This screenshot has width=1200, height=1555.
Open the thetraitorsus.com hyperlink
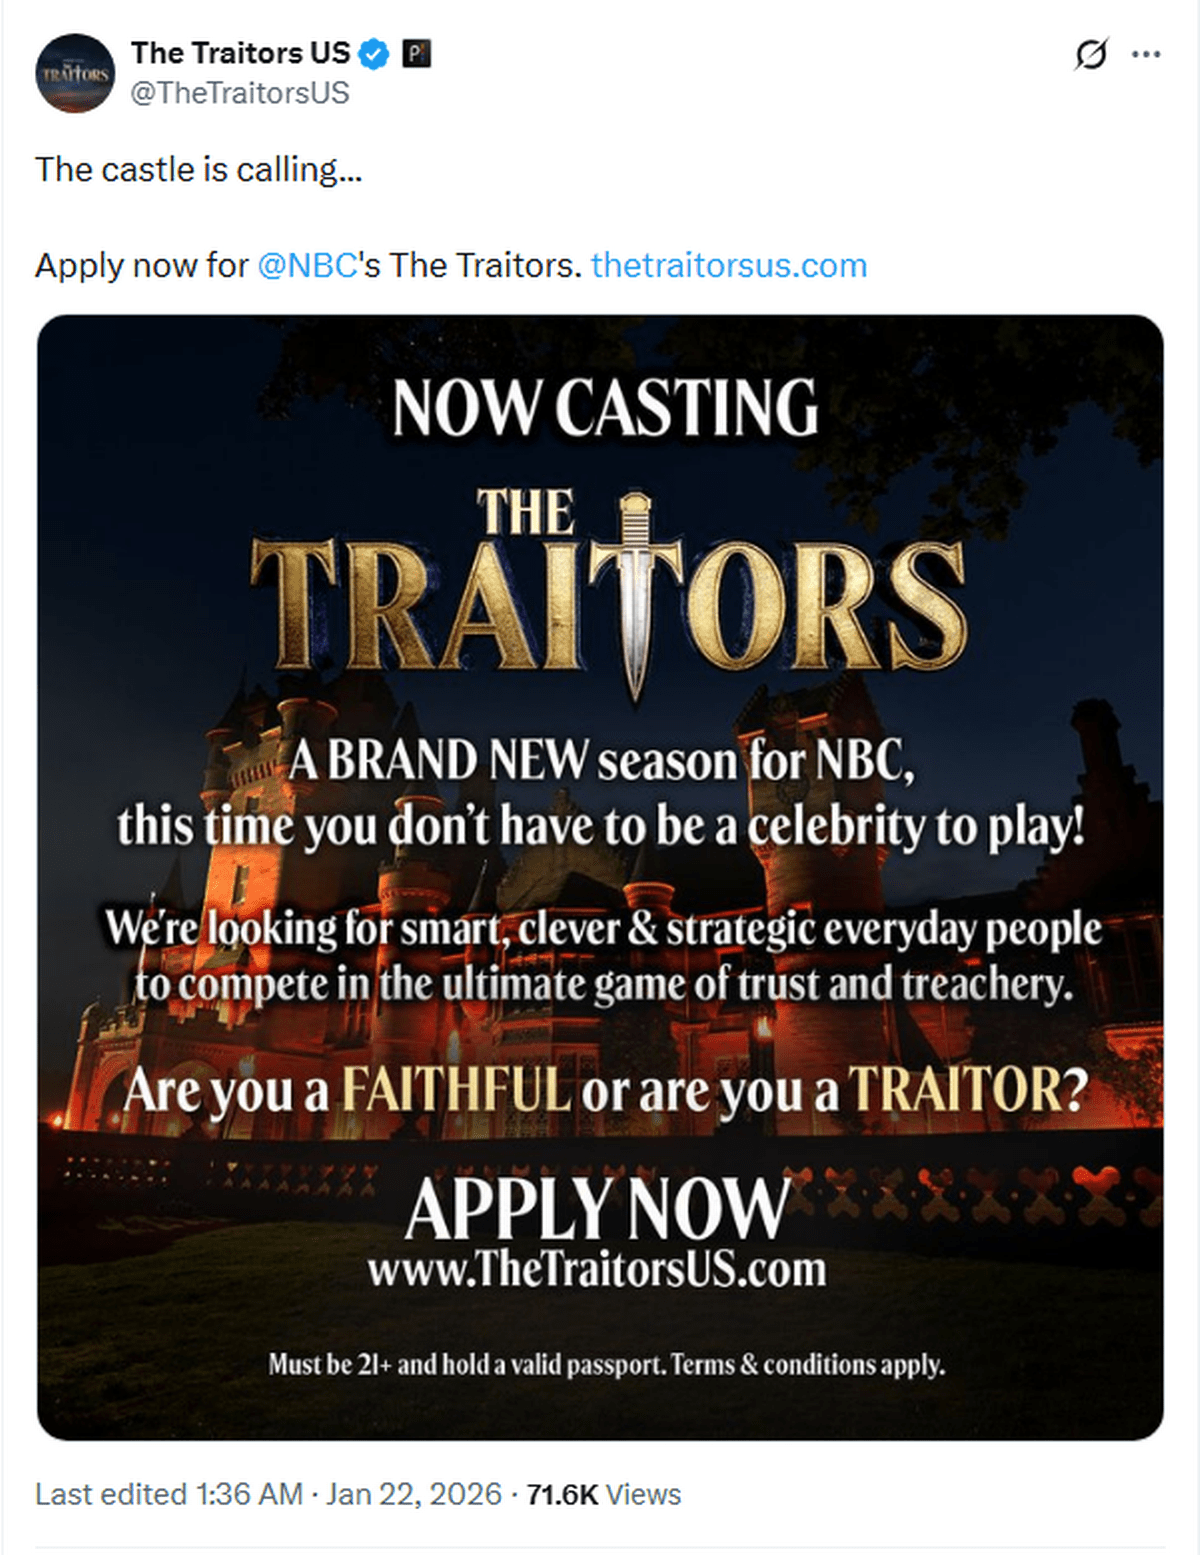[x=728, y=265]
